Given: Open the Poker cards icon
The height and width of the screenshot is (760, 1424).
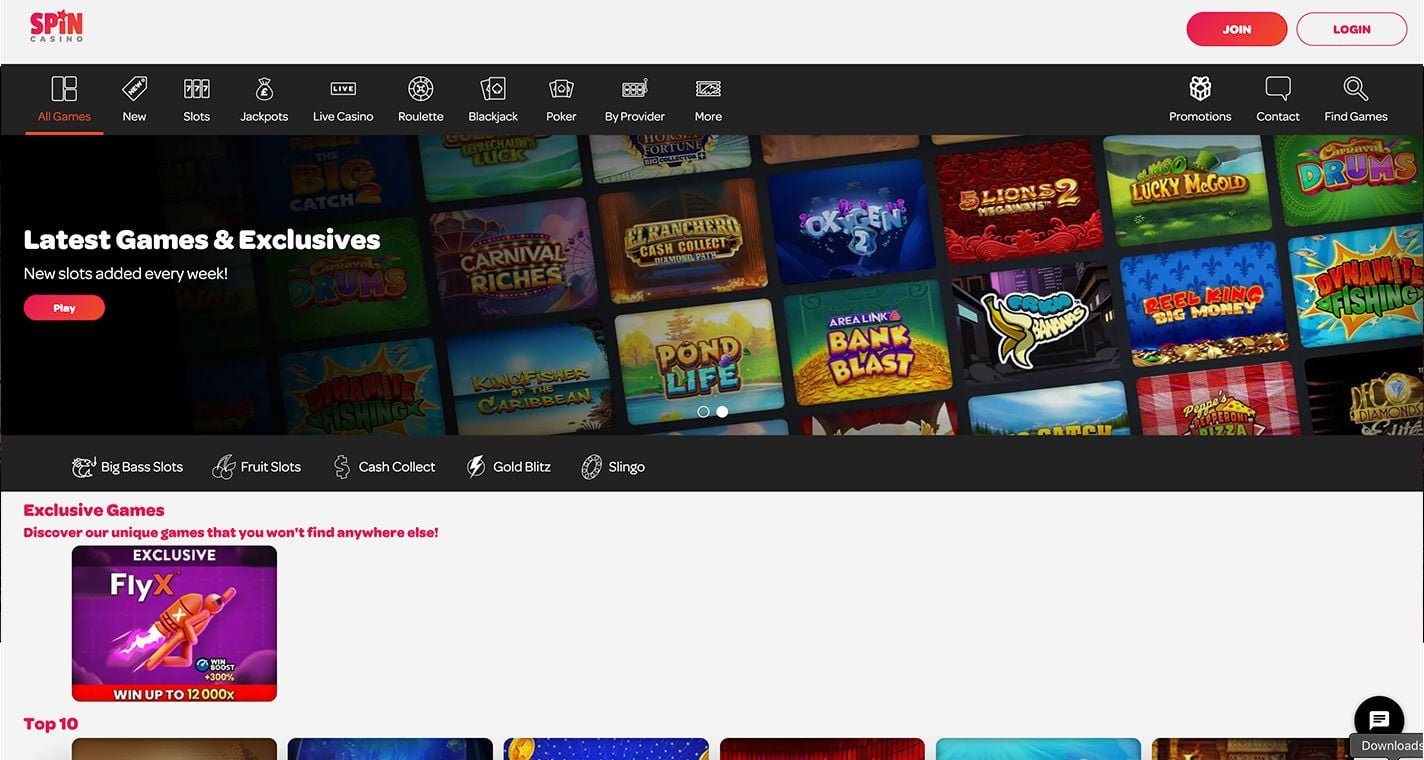Looking at the screenshot, I should click(561, 88).
